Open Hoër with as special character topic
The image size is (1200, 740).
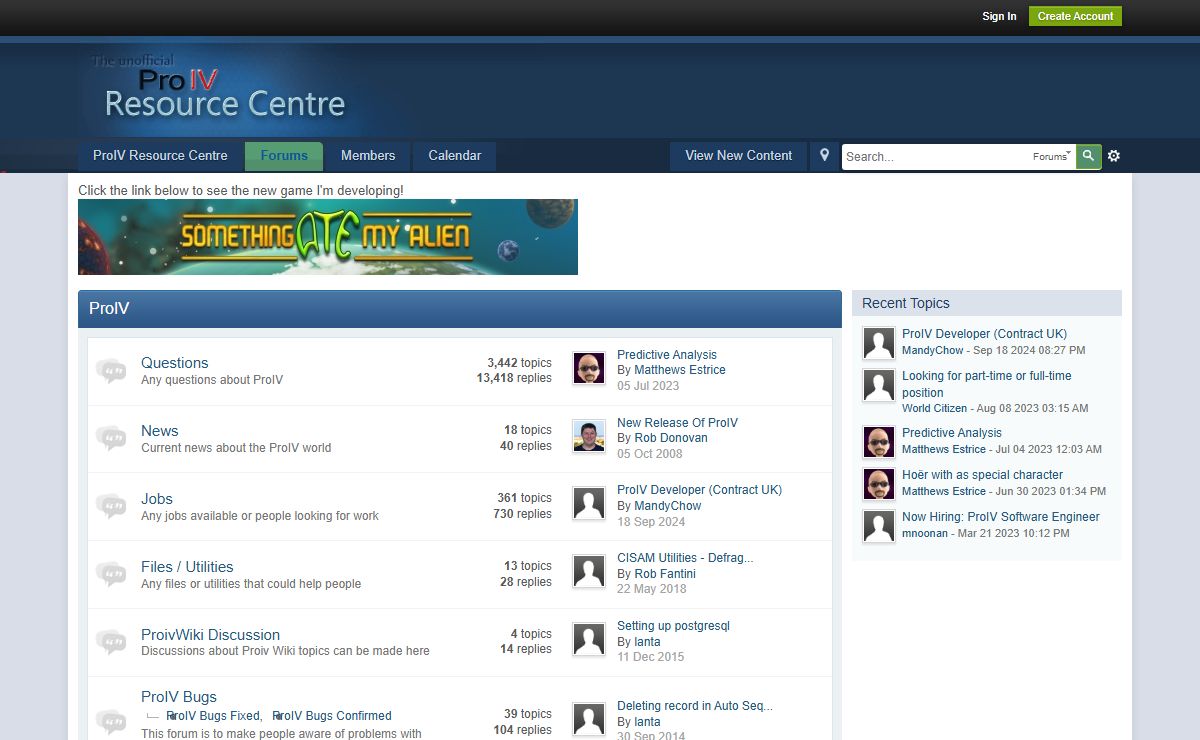[982, 475]
